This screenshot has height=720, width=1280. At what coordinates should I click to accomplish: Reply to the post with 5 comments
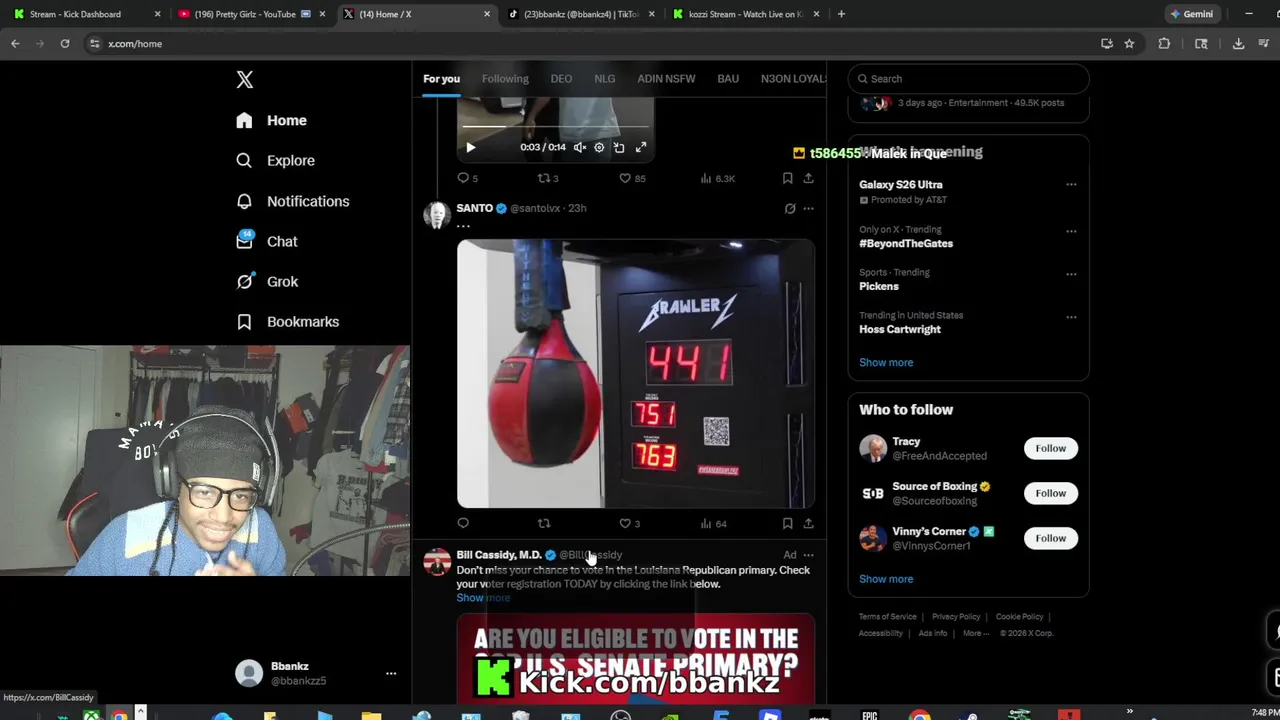pyautogui.click(x=467, y=178)
